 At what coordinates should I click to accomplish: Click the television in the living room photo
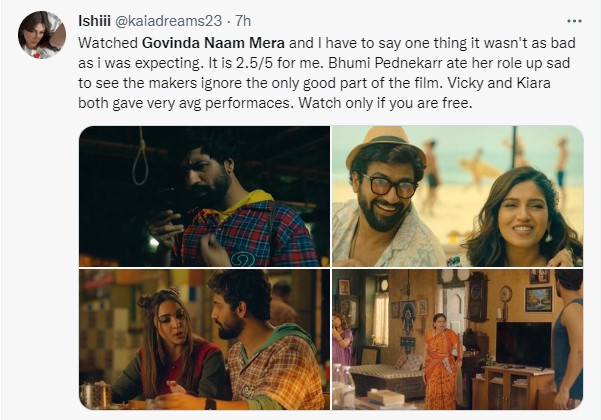(523, 343)
